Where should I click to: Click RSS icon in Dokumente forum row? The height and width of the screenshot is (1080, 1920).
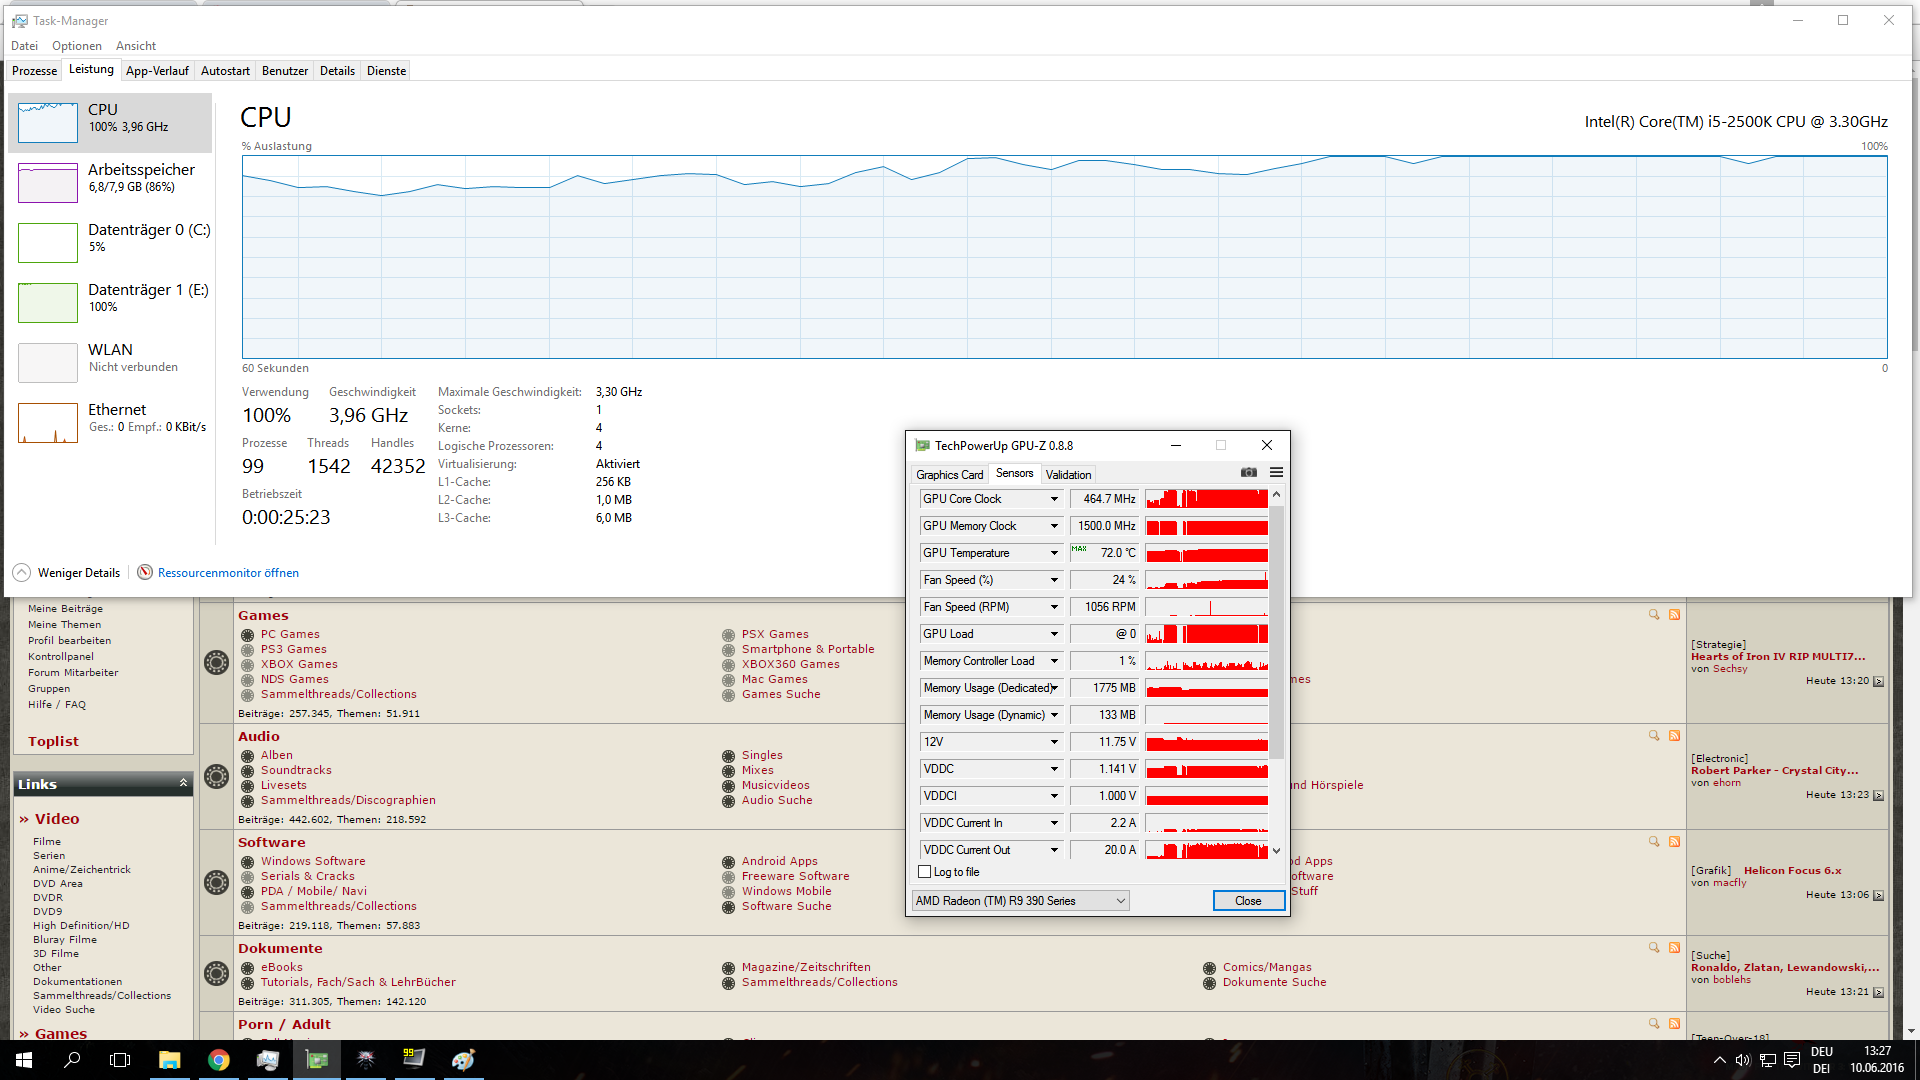click(x=1674, y=948)
